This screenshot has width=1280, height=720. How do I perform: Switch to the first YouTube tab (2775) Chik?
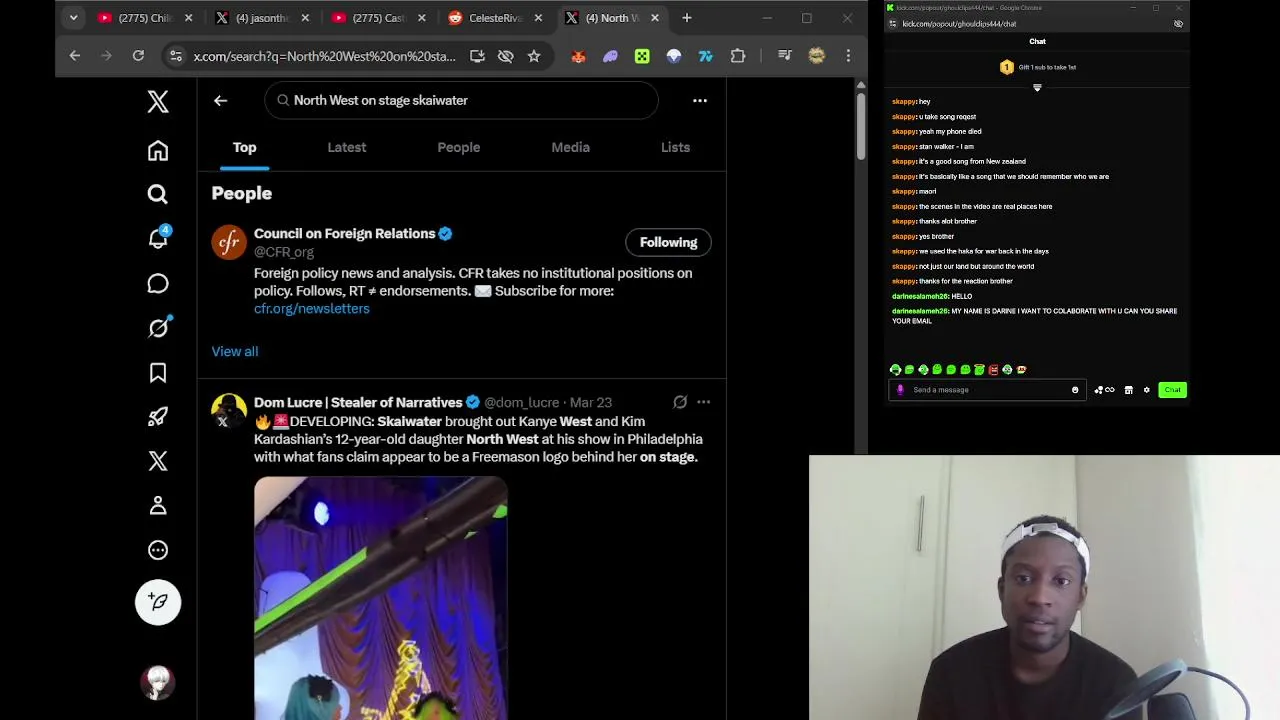tap(146, 18)
